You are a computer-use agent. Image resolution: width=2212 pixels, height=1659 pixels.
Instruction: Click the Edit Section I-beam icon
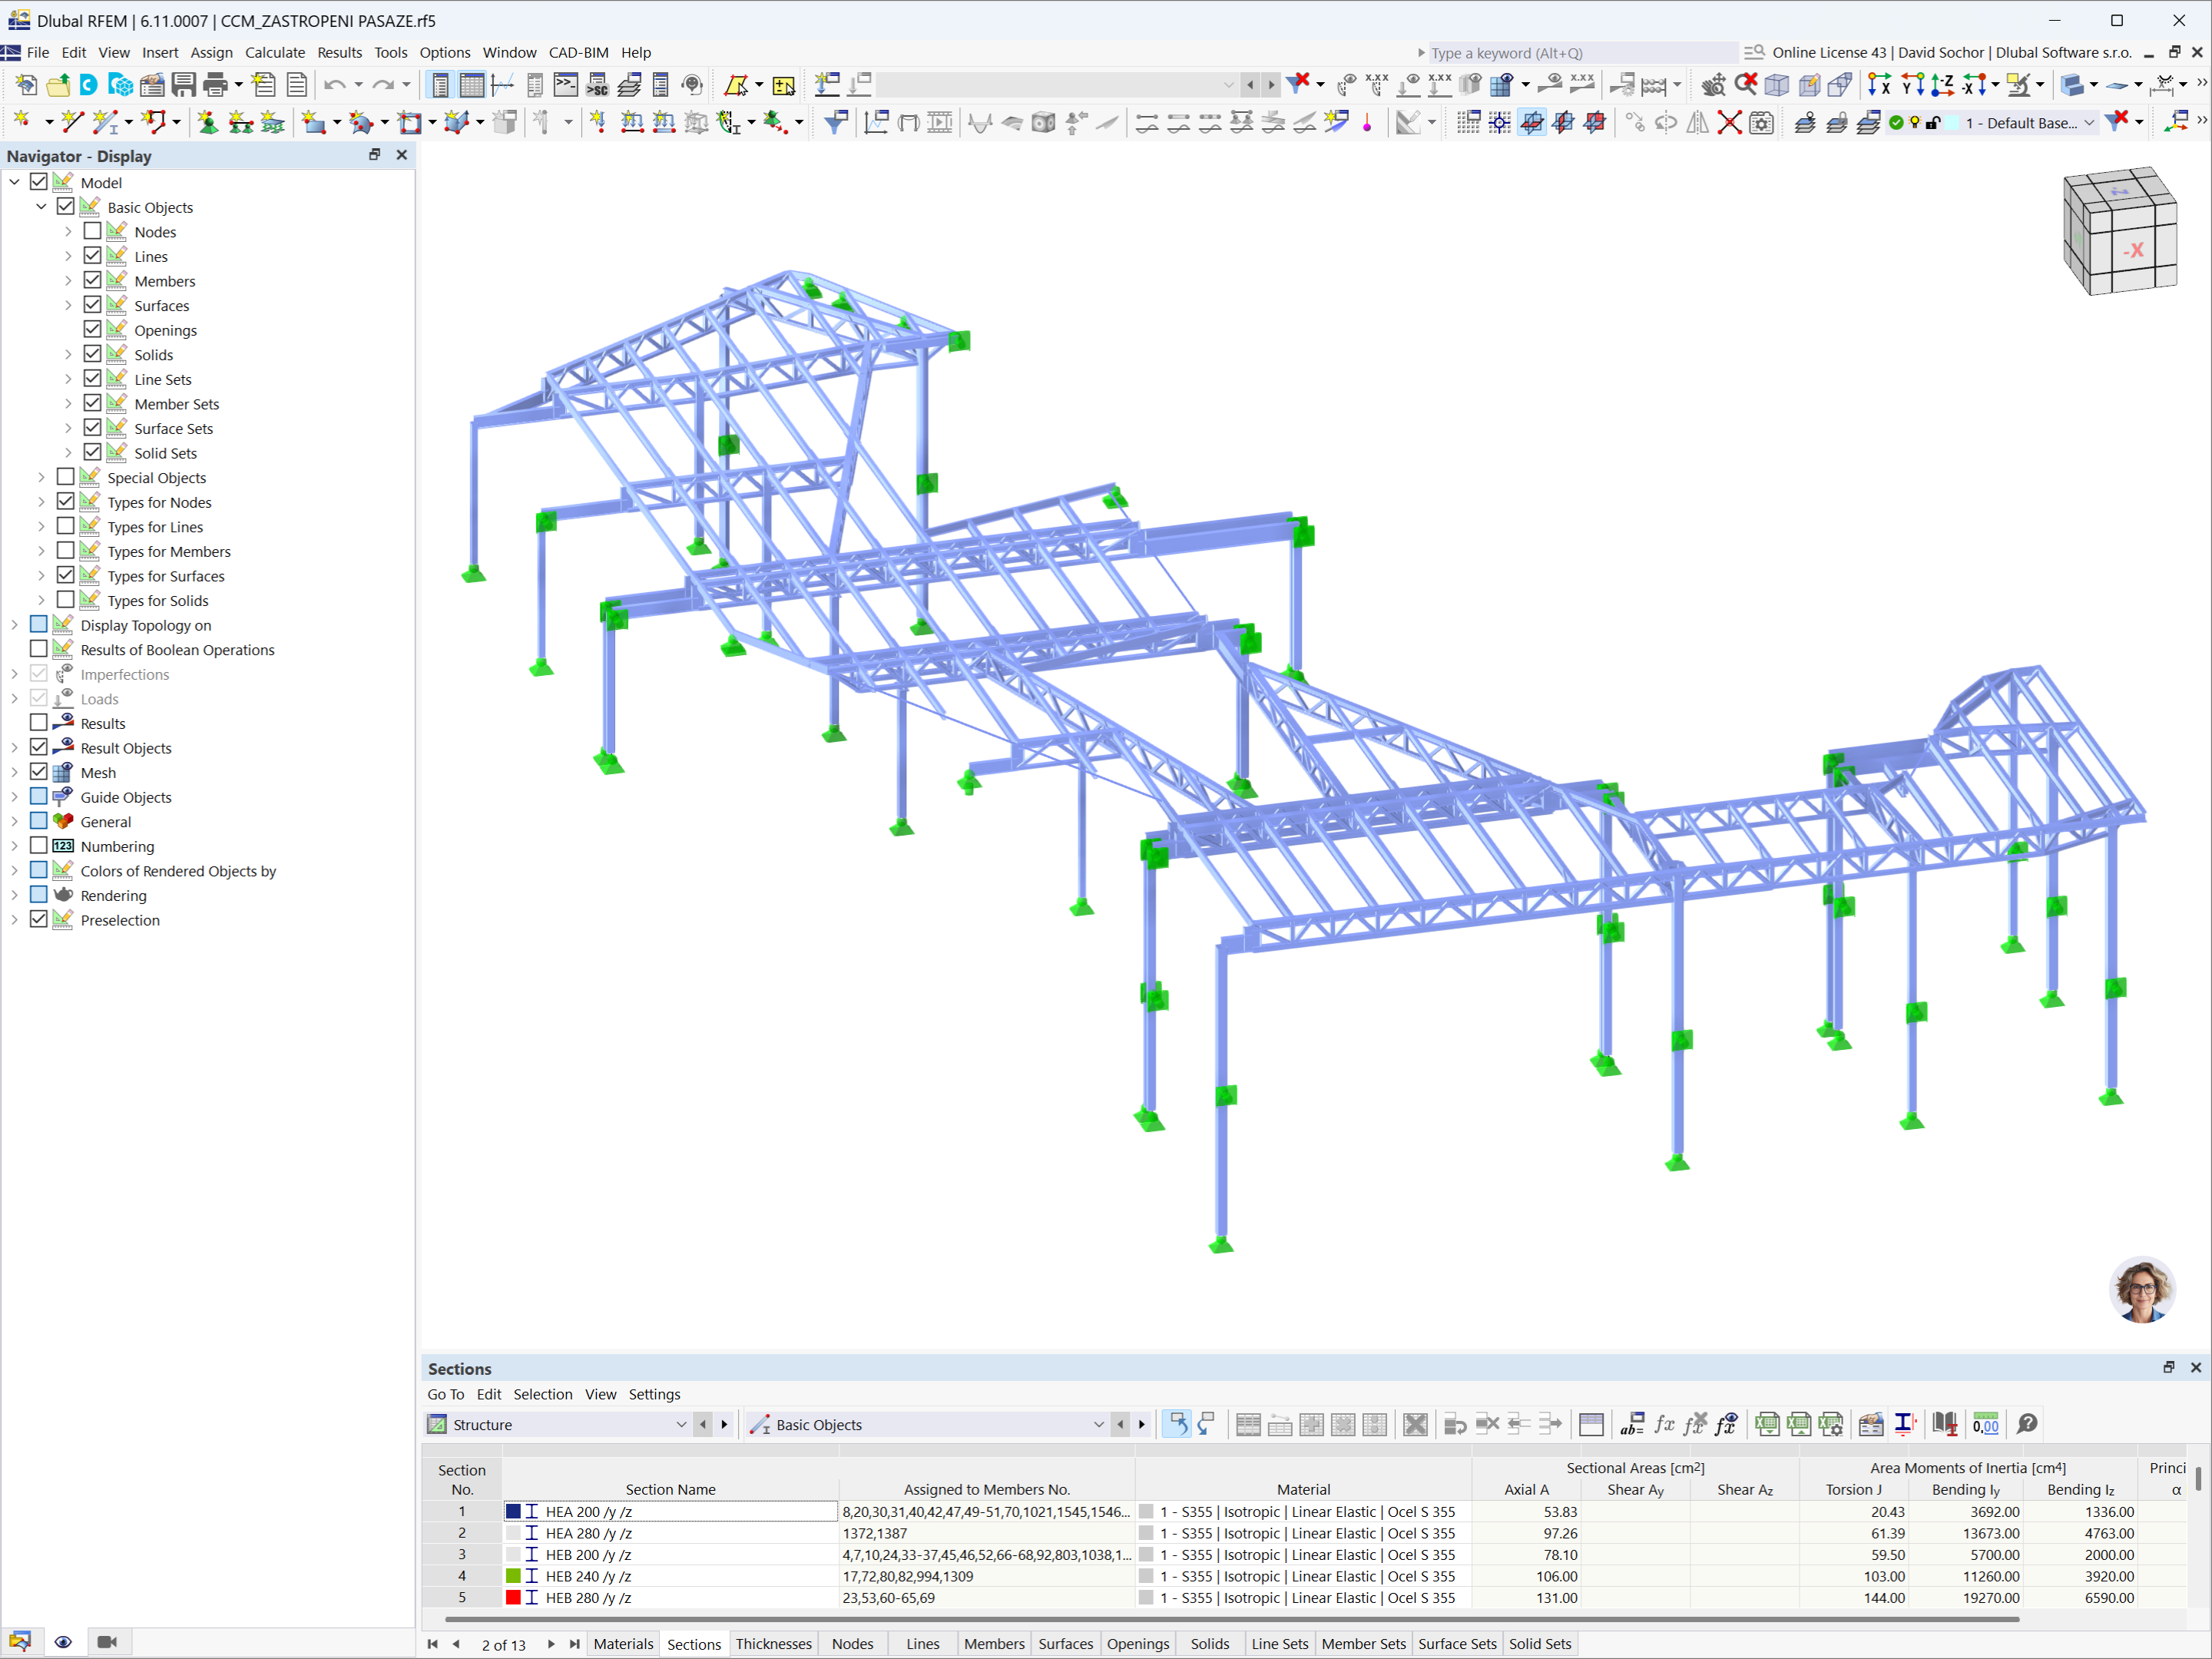[x=1904, y=1424]
